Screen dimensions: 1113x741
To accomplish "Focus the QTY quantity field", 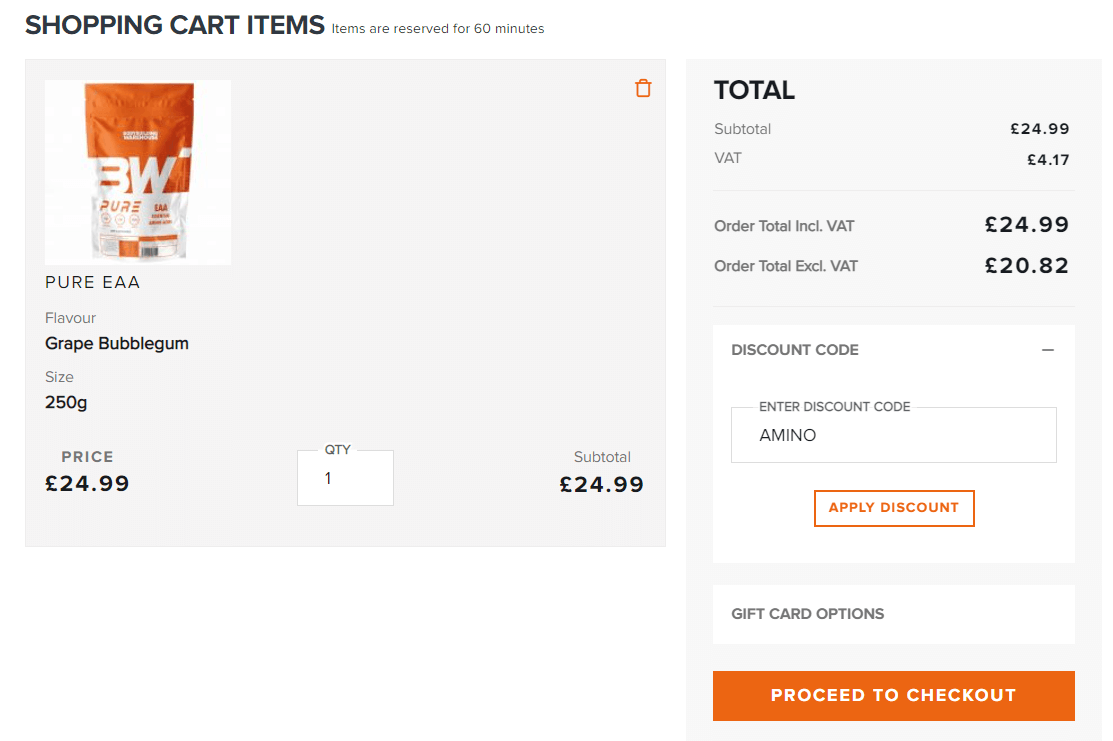I will [x=345, y=478].
